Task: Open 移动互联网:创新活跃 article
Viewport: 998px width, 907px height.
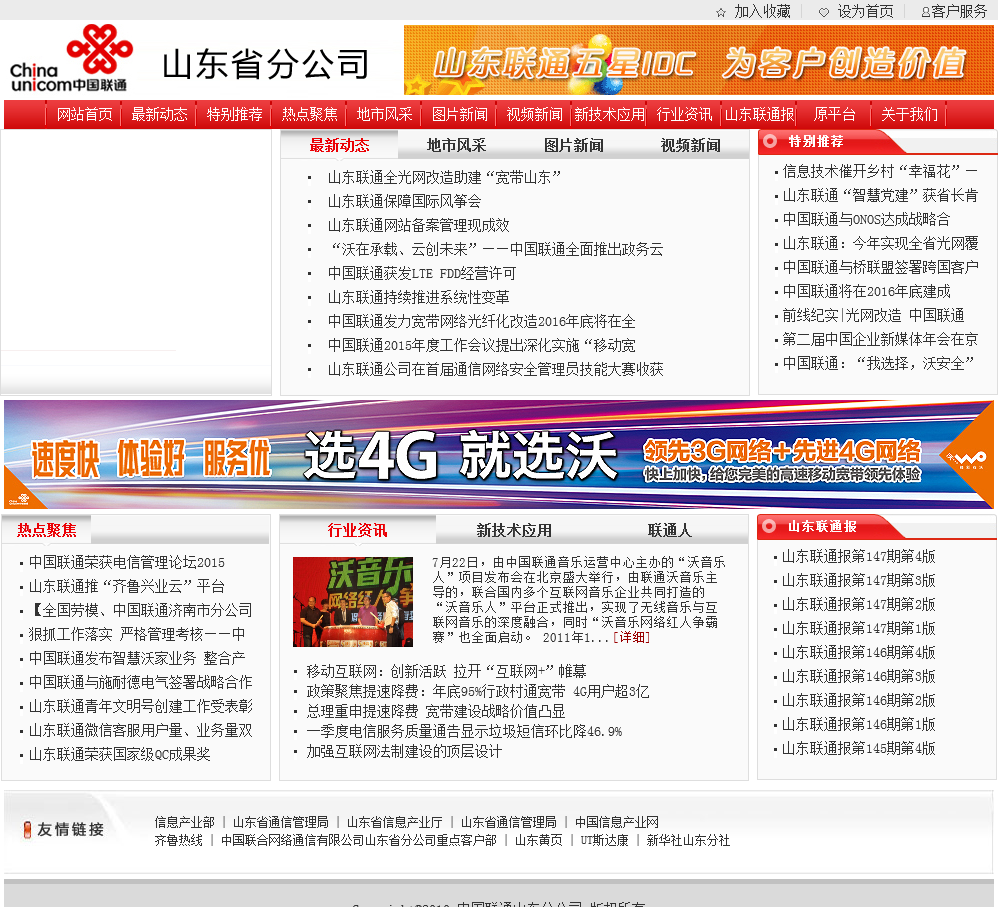Action: pos(446,671)
